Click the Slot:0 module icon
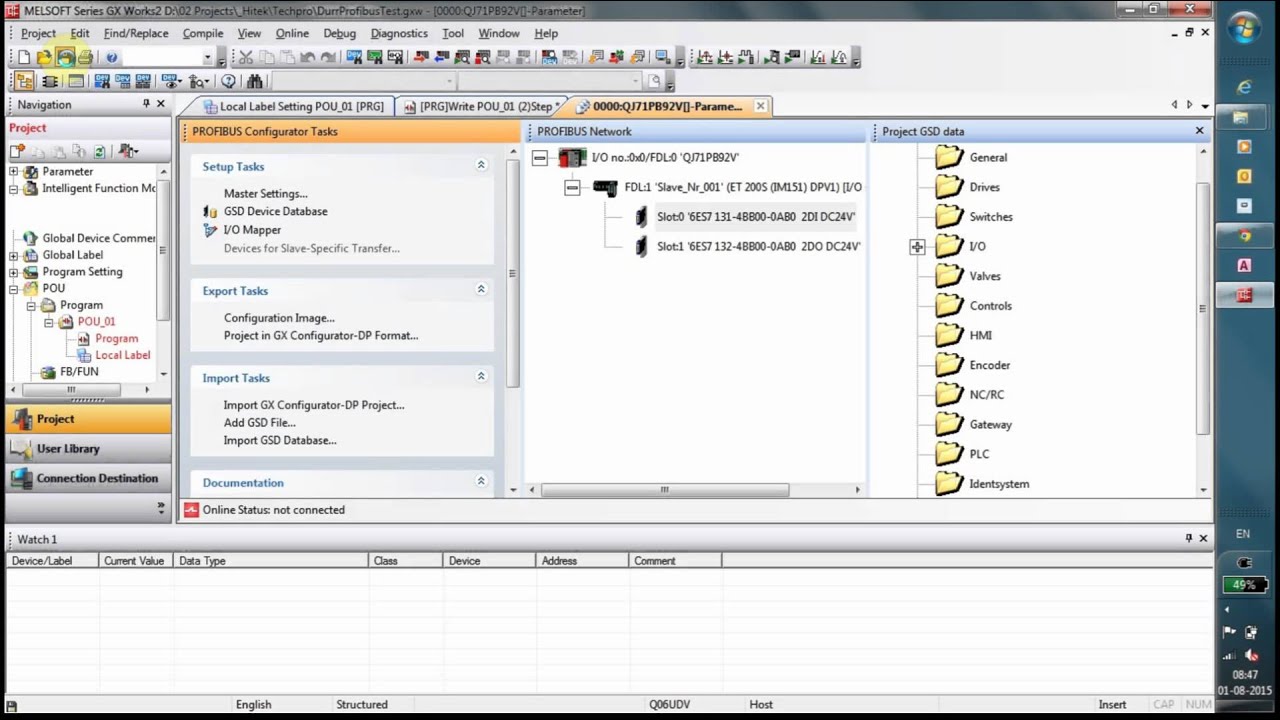 click(641, 217)
